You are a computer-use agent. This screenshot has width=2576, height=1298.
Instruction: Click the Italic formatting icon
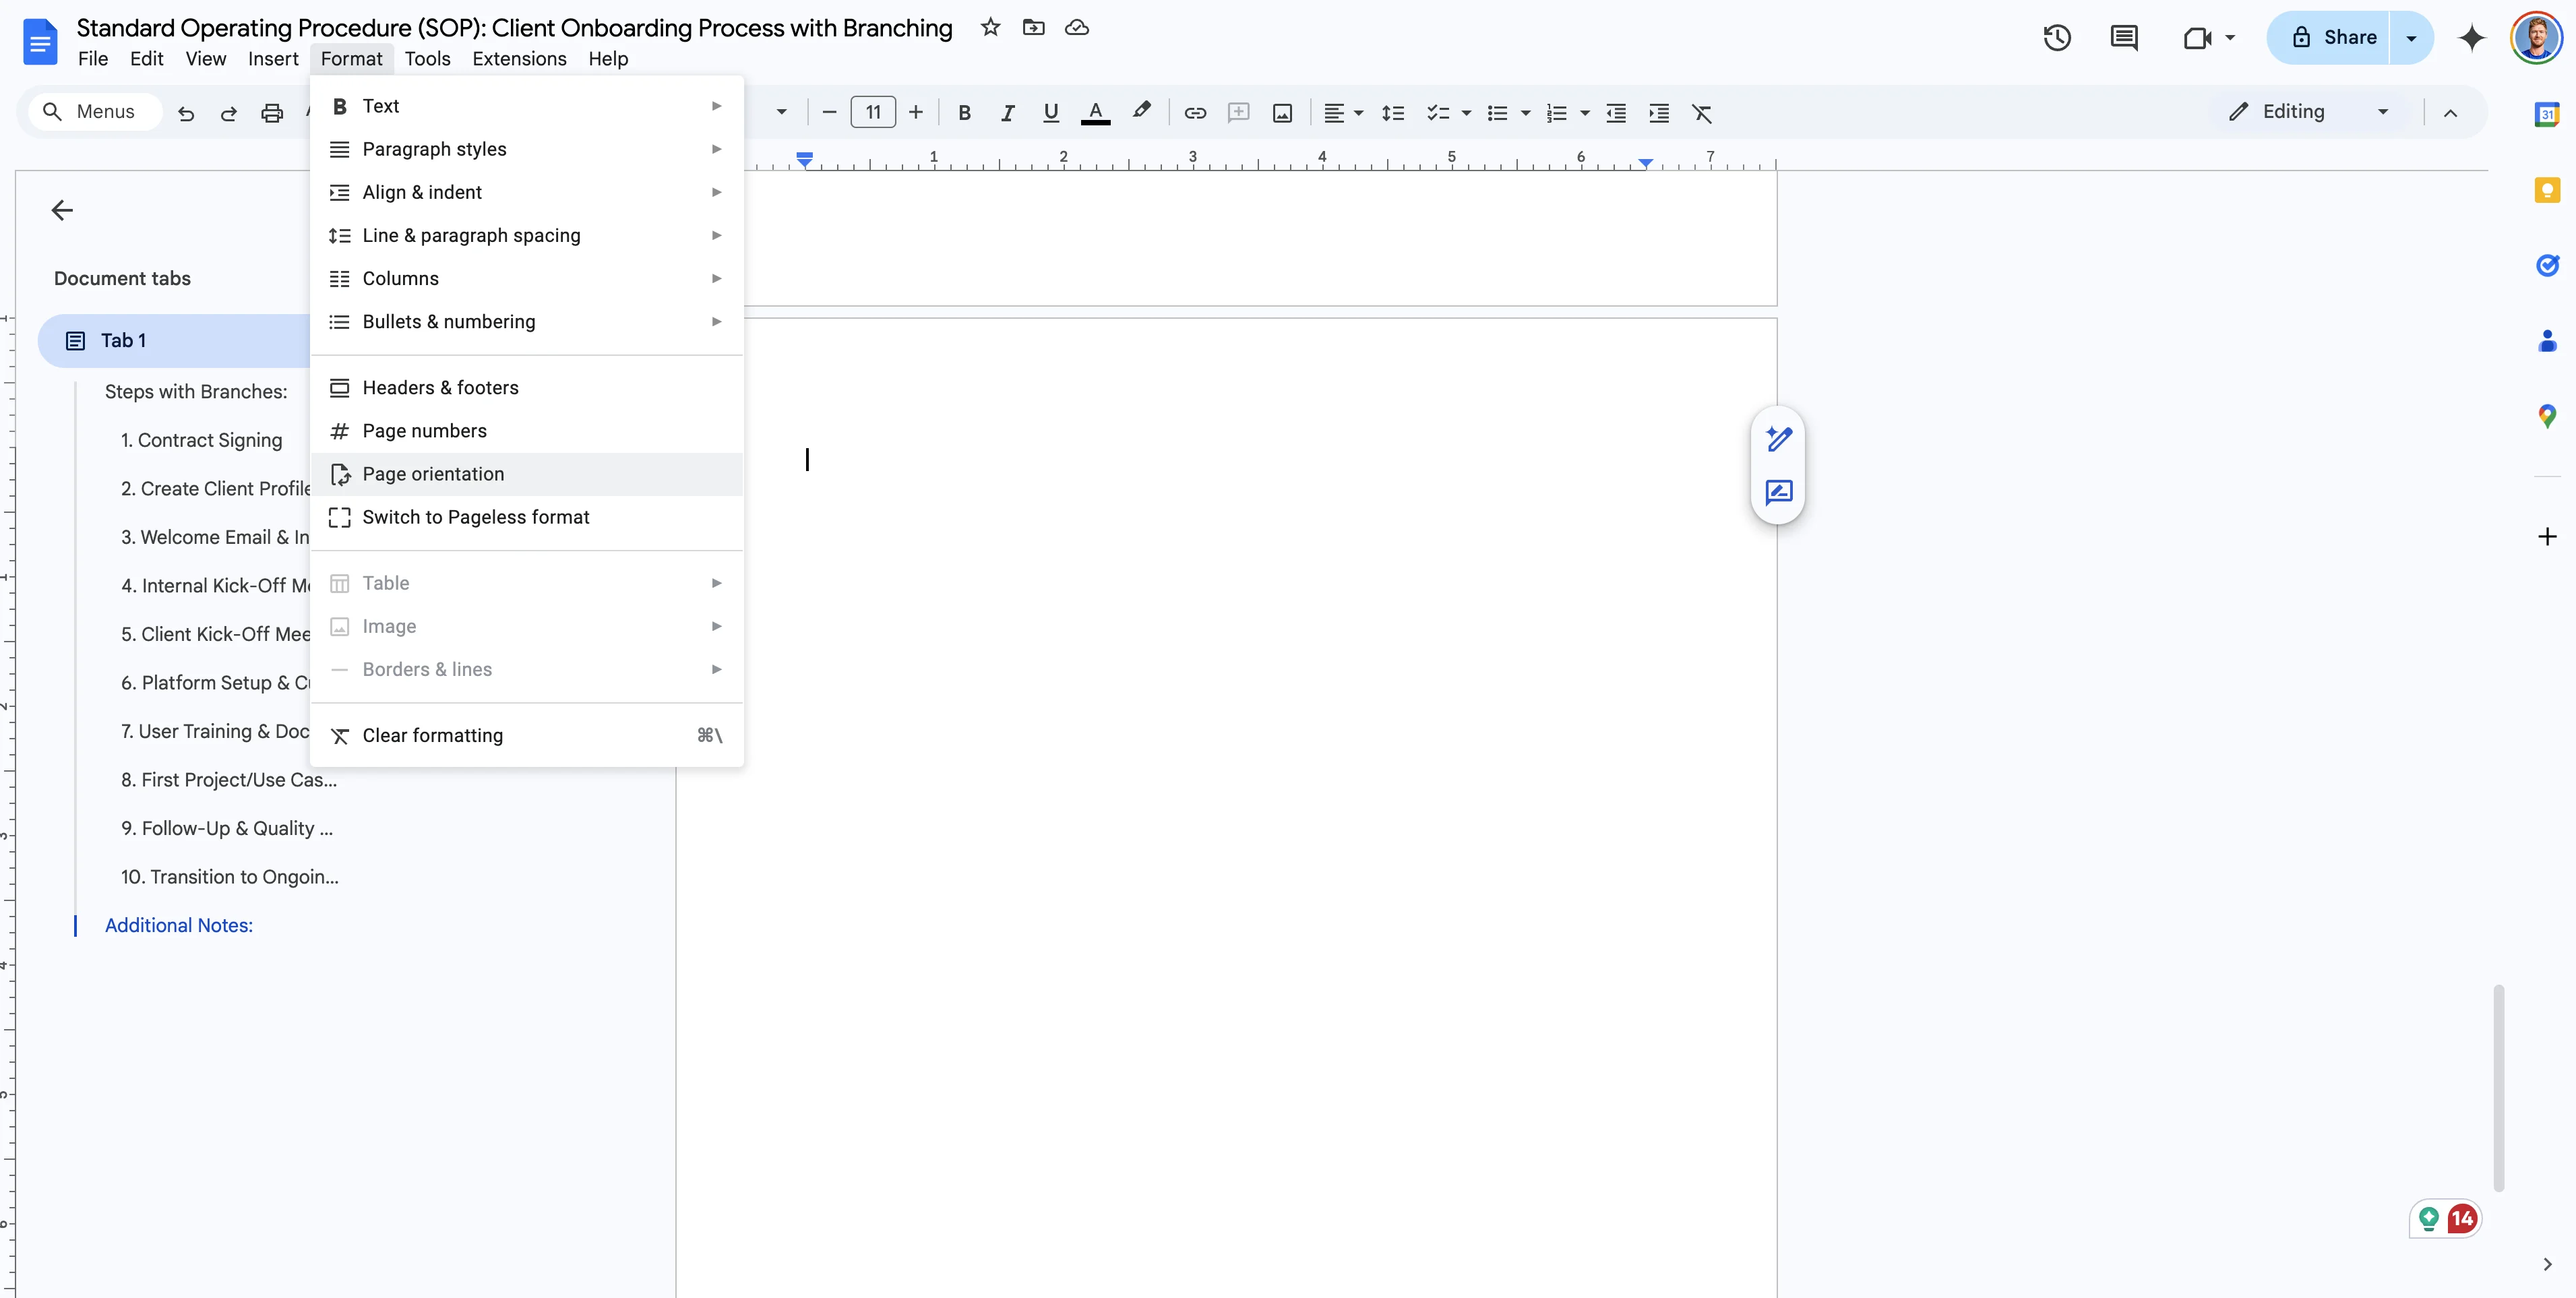(1007, 113)
